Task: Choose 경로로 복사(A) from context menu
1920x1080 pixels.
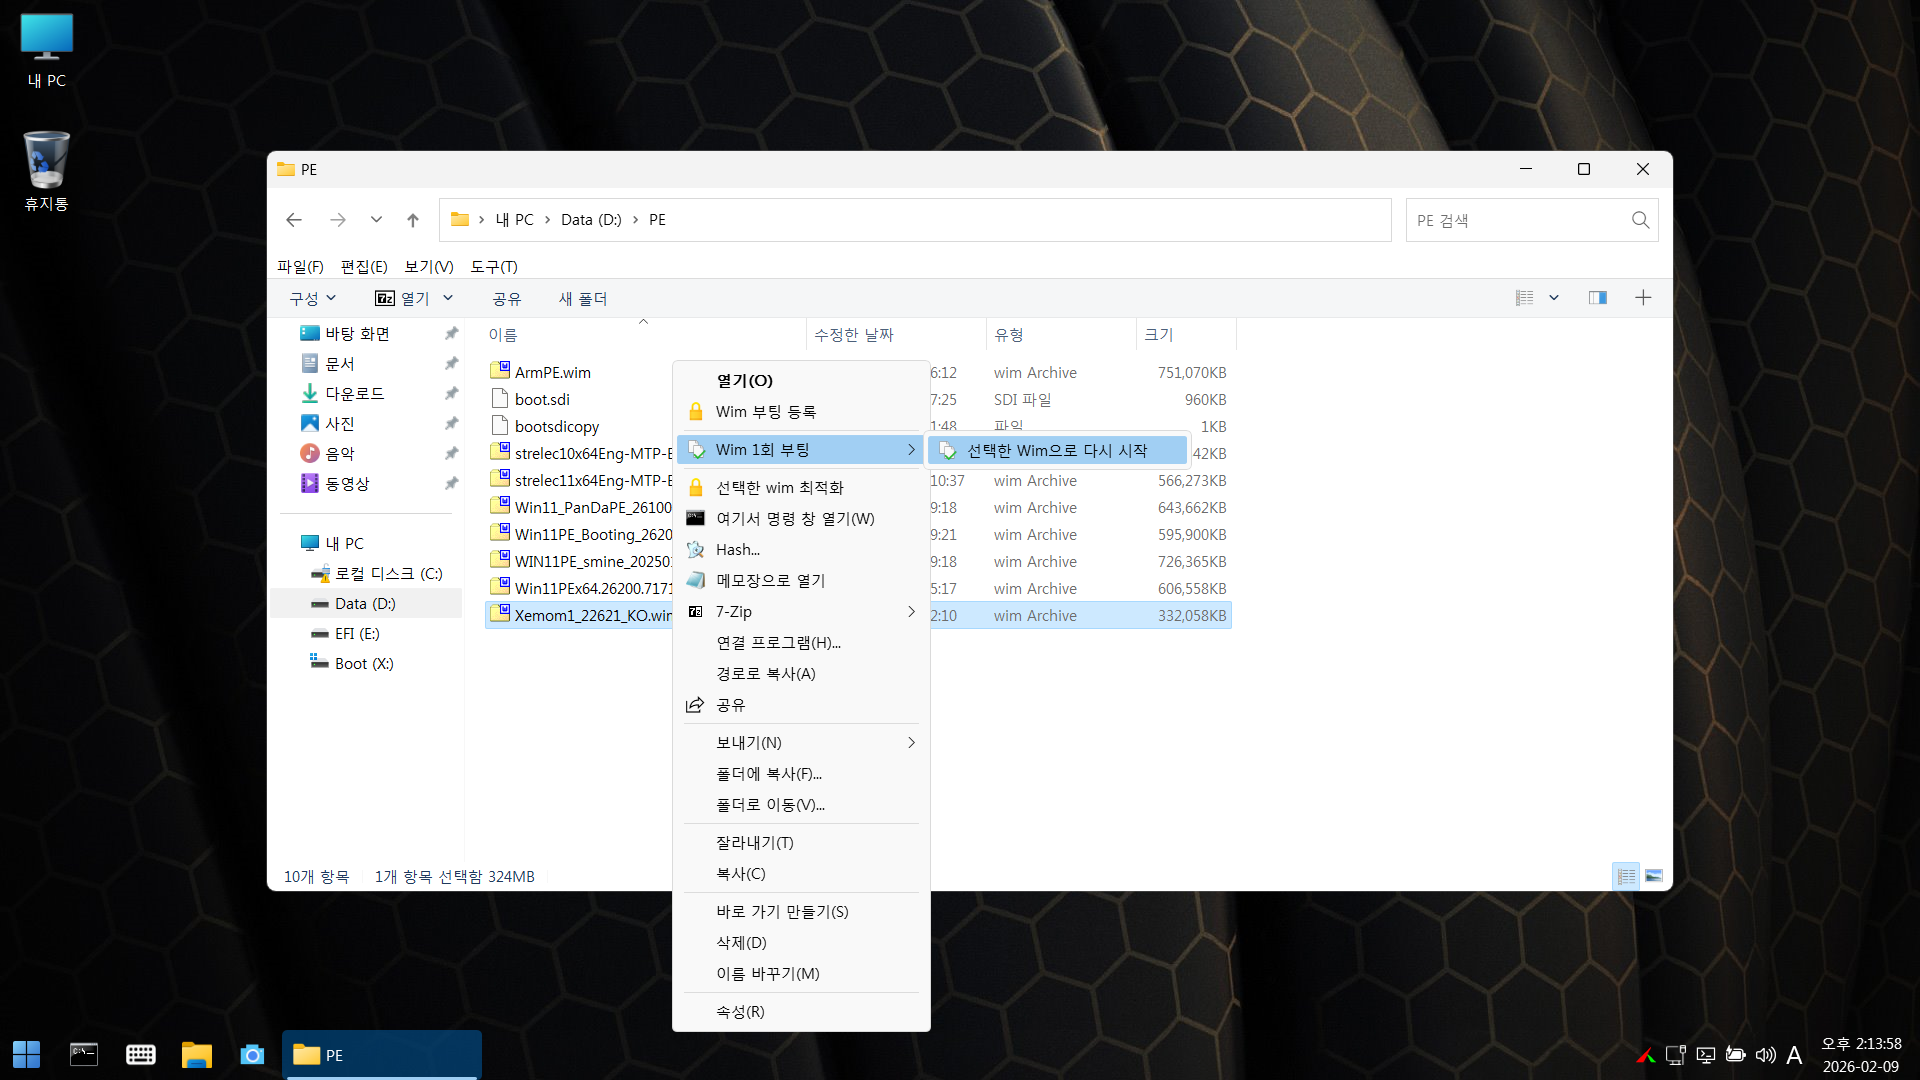Action: pos(766,673)
